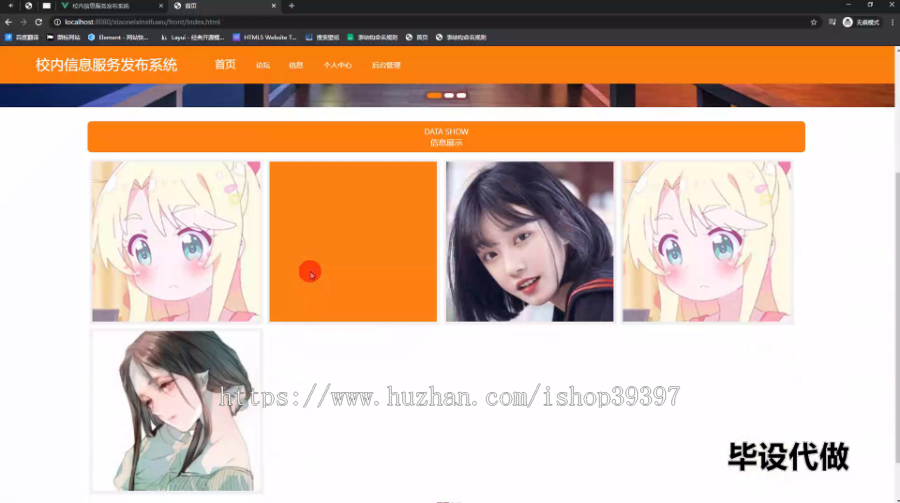Open the blonde anime card beside orange card

[176, 241]
